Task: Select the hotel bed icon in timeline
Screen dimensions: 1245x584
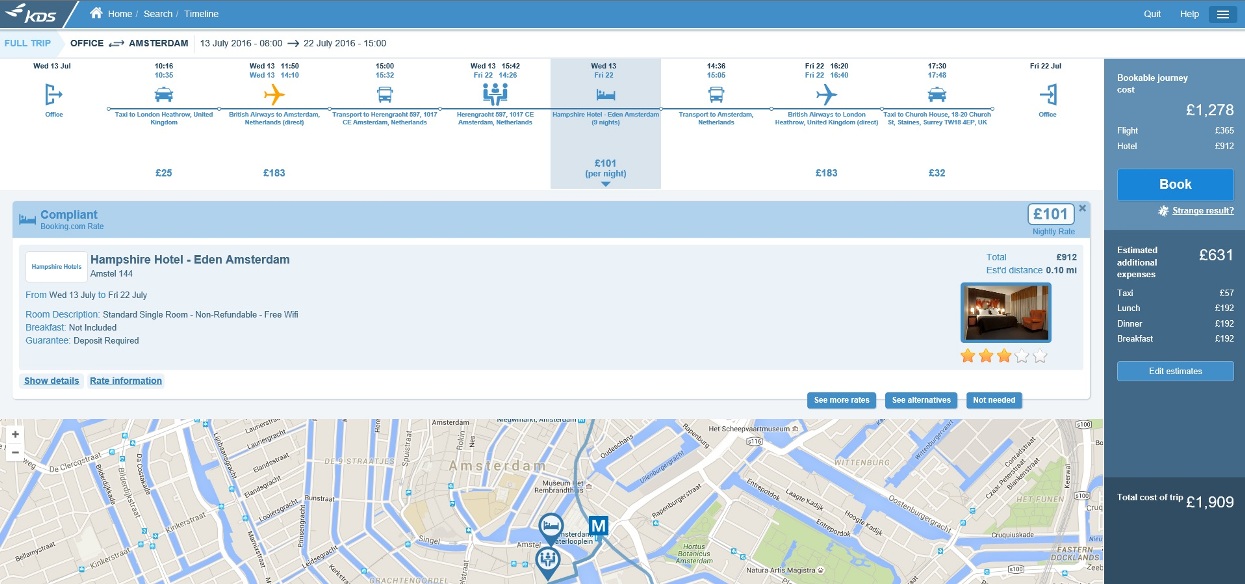Action: click(x=605, y=95)
